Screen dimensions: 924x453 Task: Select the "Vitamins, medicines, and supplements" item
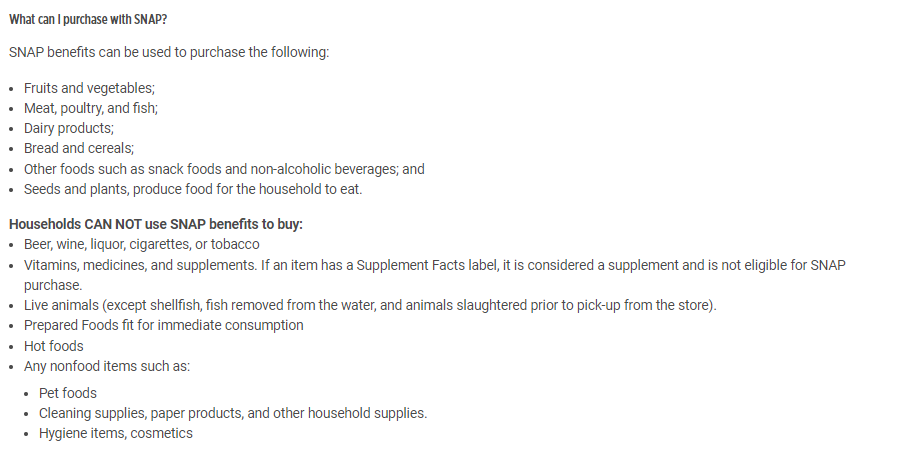[x=140, y=265]
